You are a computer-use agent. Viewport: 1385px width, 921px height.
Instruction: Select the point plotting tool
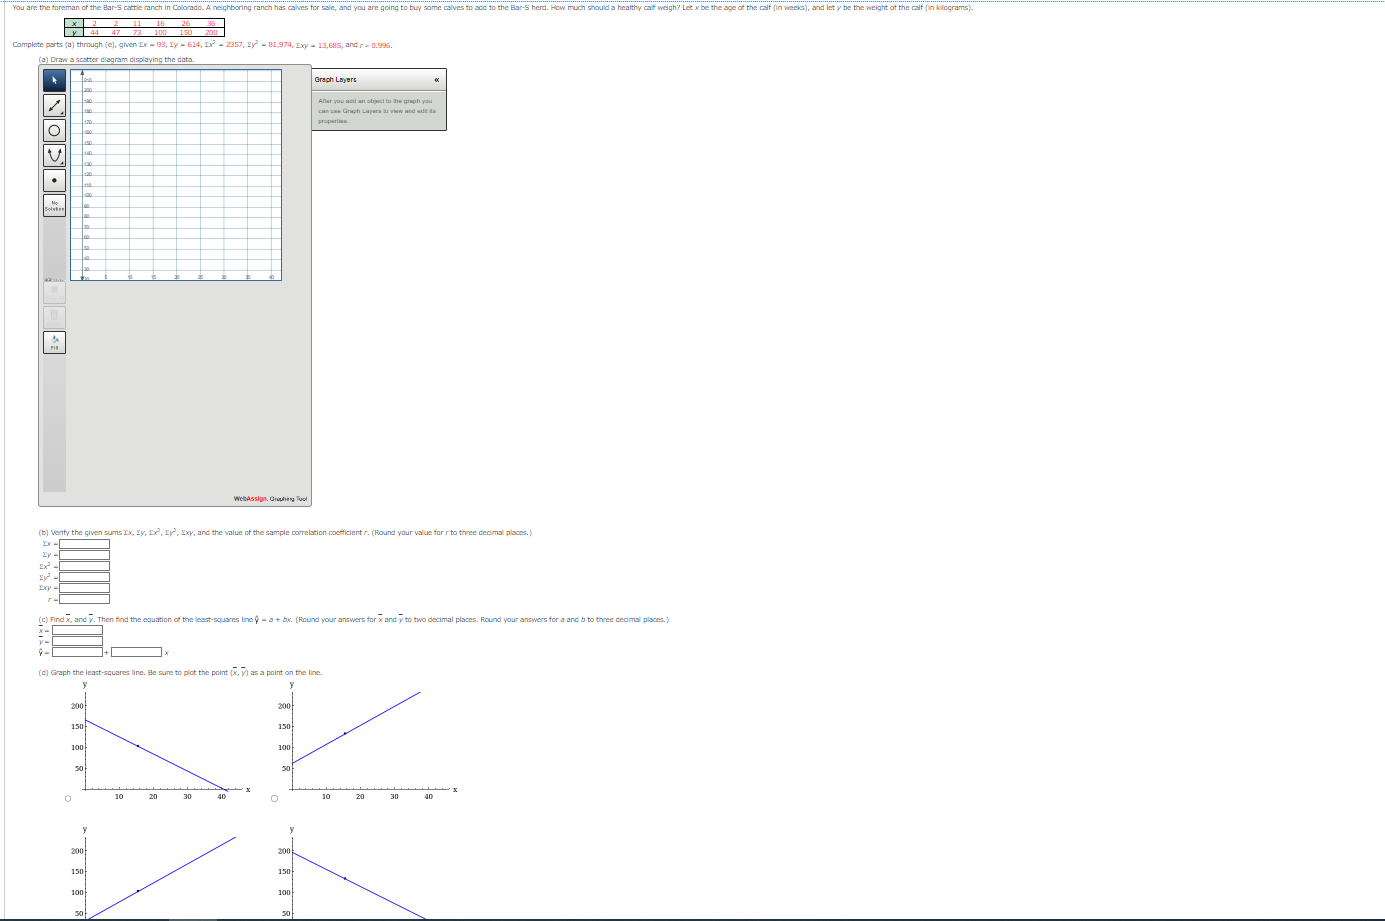click(x=53, y=180)
